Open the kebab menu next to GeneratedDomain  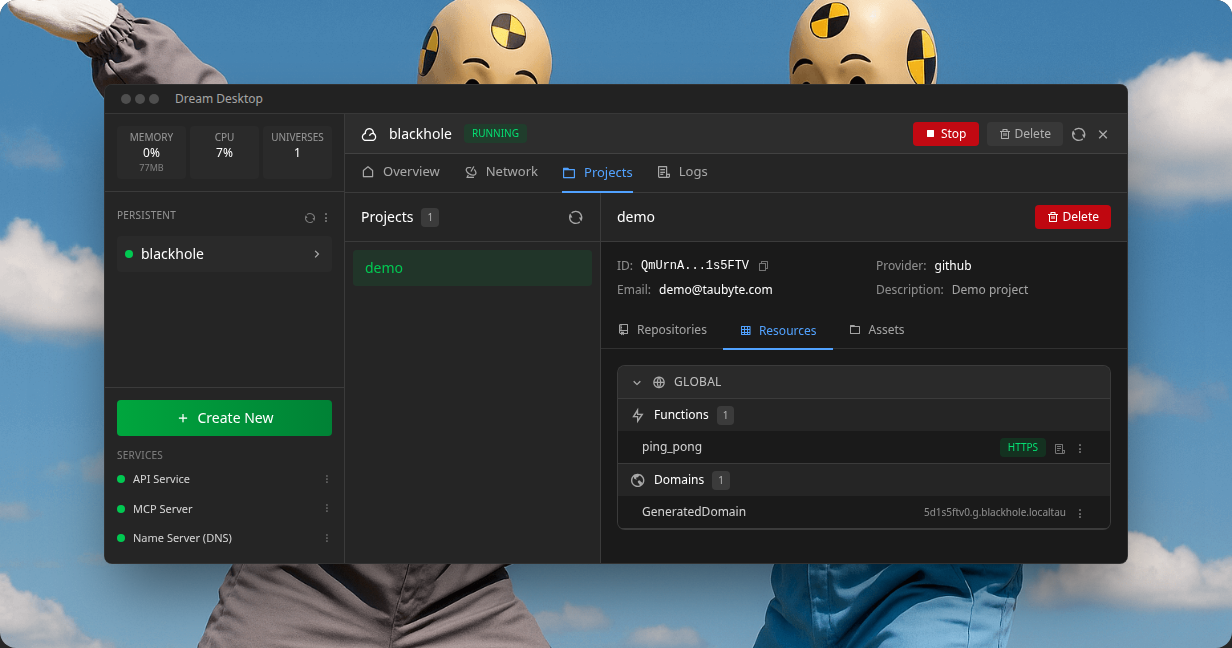[x=1080, y=512]
